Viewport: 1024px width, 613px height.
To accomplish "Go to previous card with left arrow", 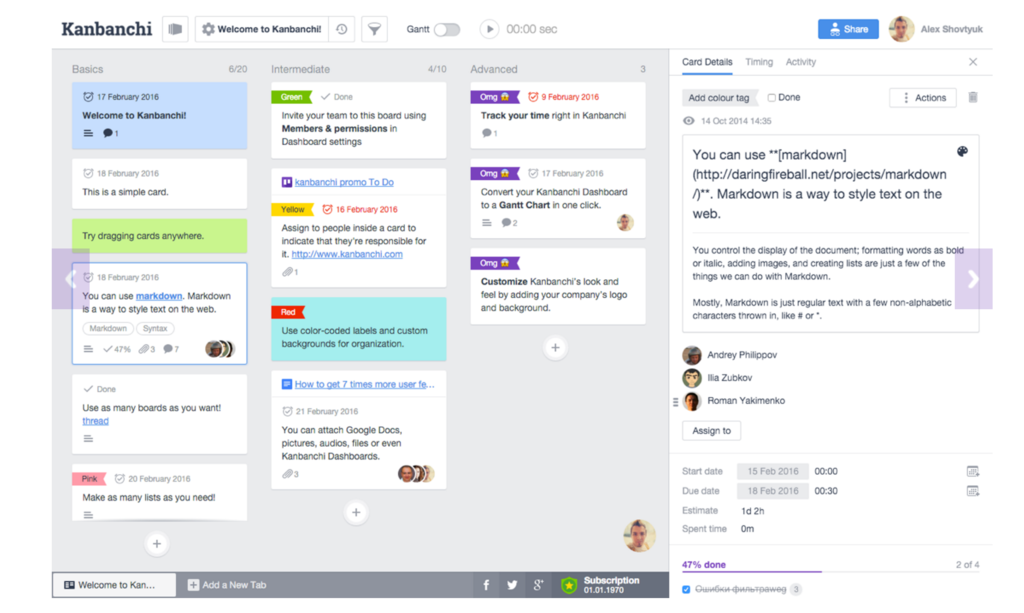I will [x=71, y=279].
